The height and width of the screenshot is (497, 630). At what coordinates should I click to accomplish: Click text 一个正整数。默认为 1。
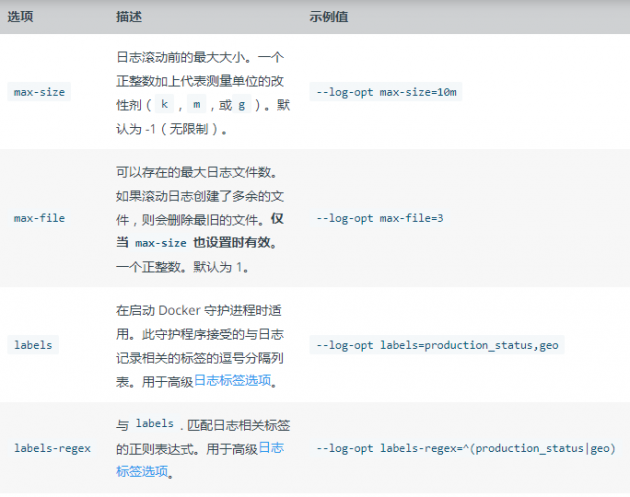[182, 267]
